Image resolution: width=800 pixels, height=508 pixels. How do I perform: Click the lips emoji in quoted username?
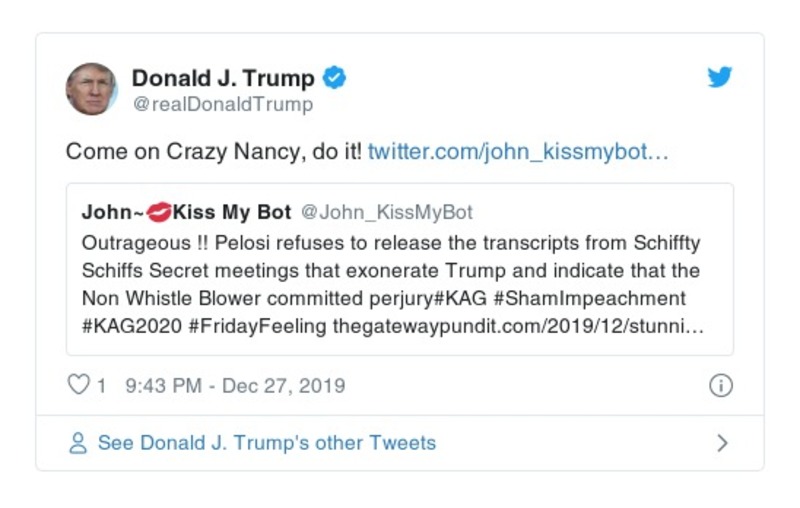coord(159,212)
